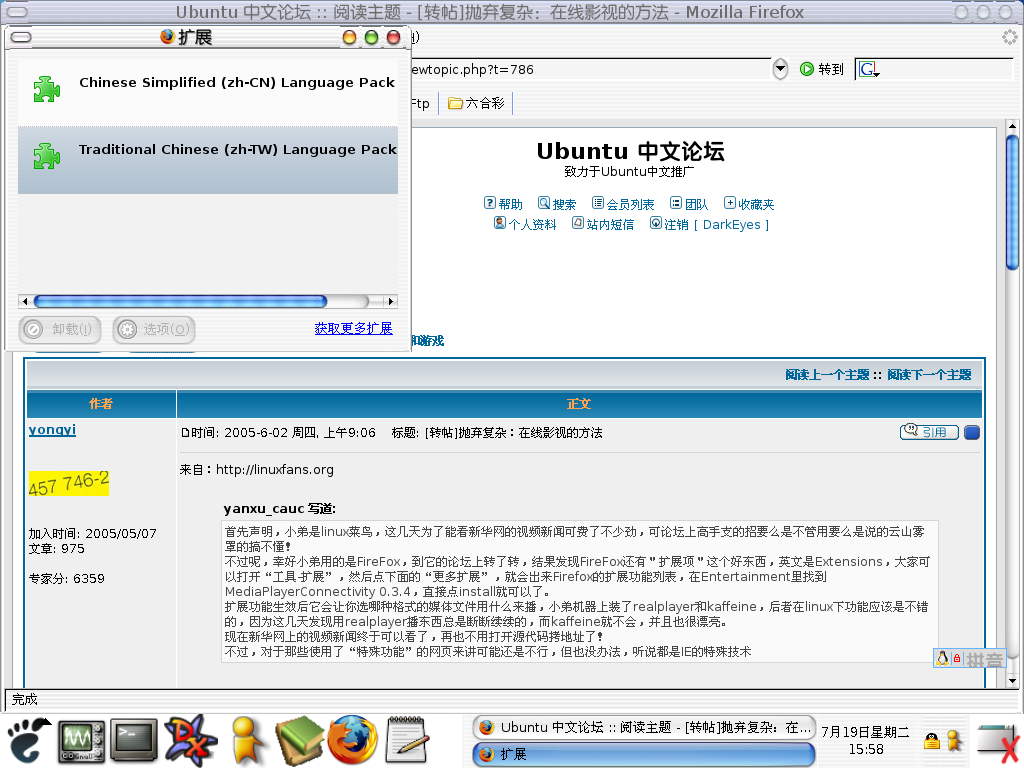Open the notepad text editor launcher
The image size is (1024, 768).
pos(407,741)
